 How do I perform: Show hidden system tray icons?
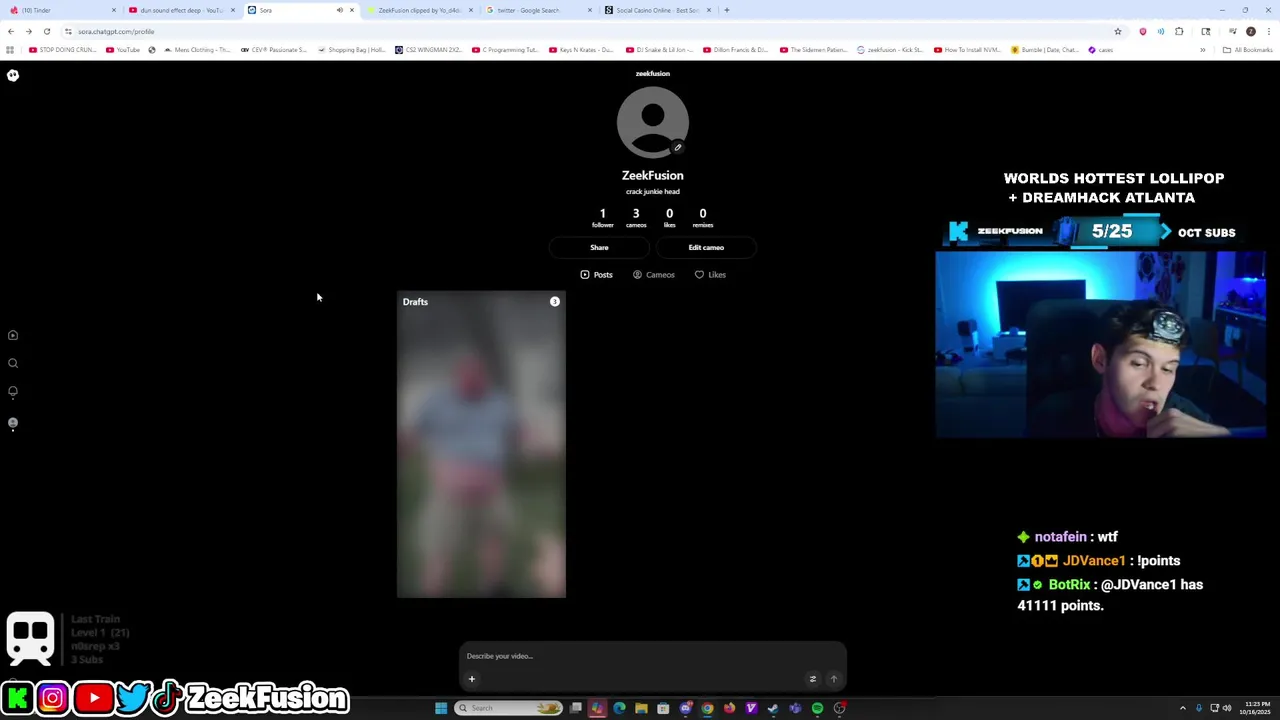1182,708
